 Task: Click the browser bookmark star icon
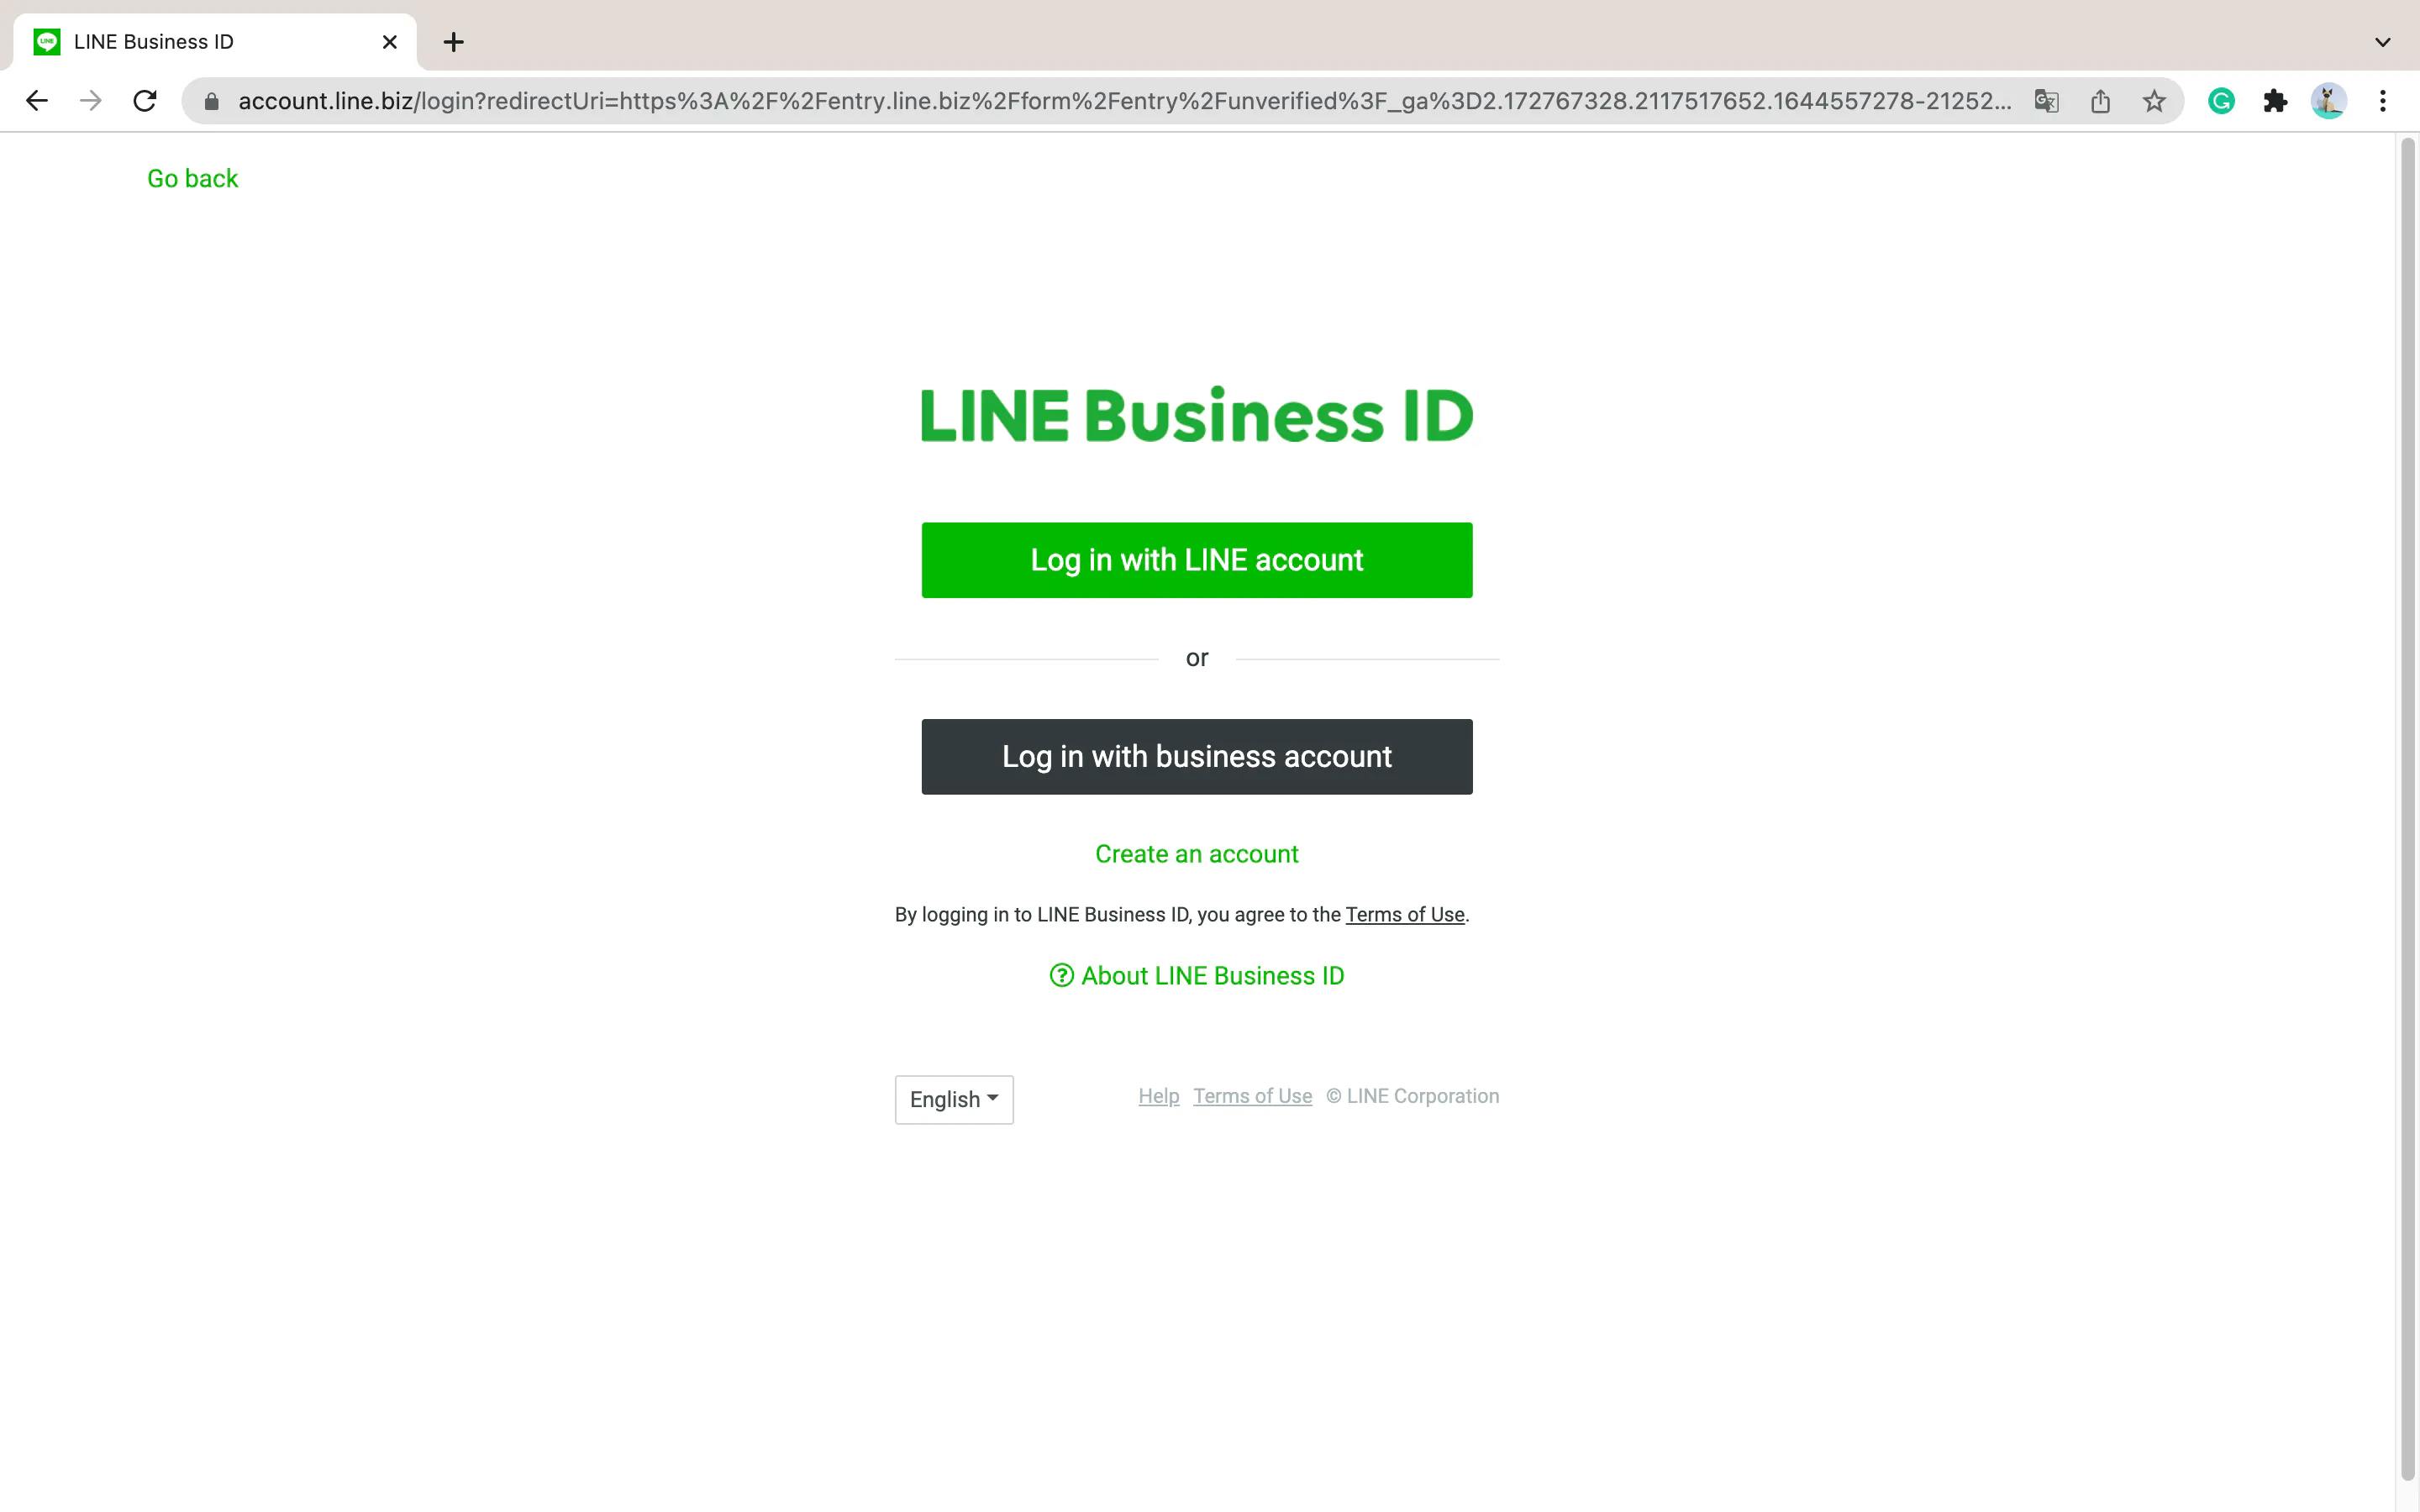[2155, 101]
